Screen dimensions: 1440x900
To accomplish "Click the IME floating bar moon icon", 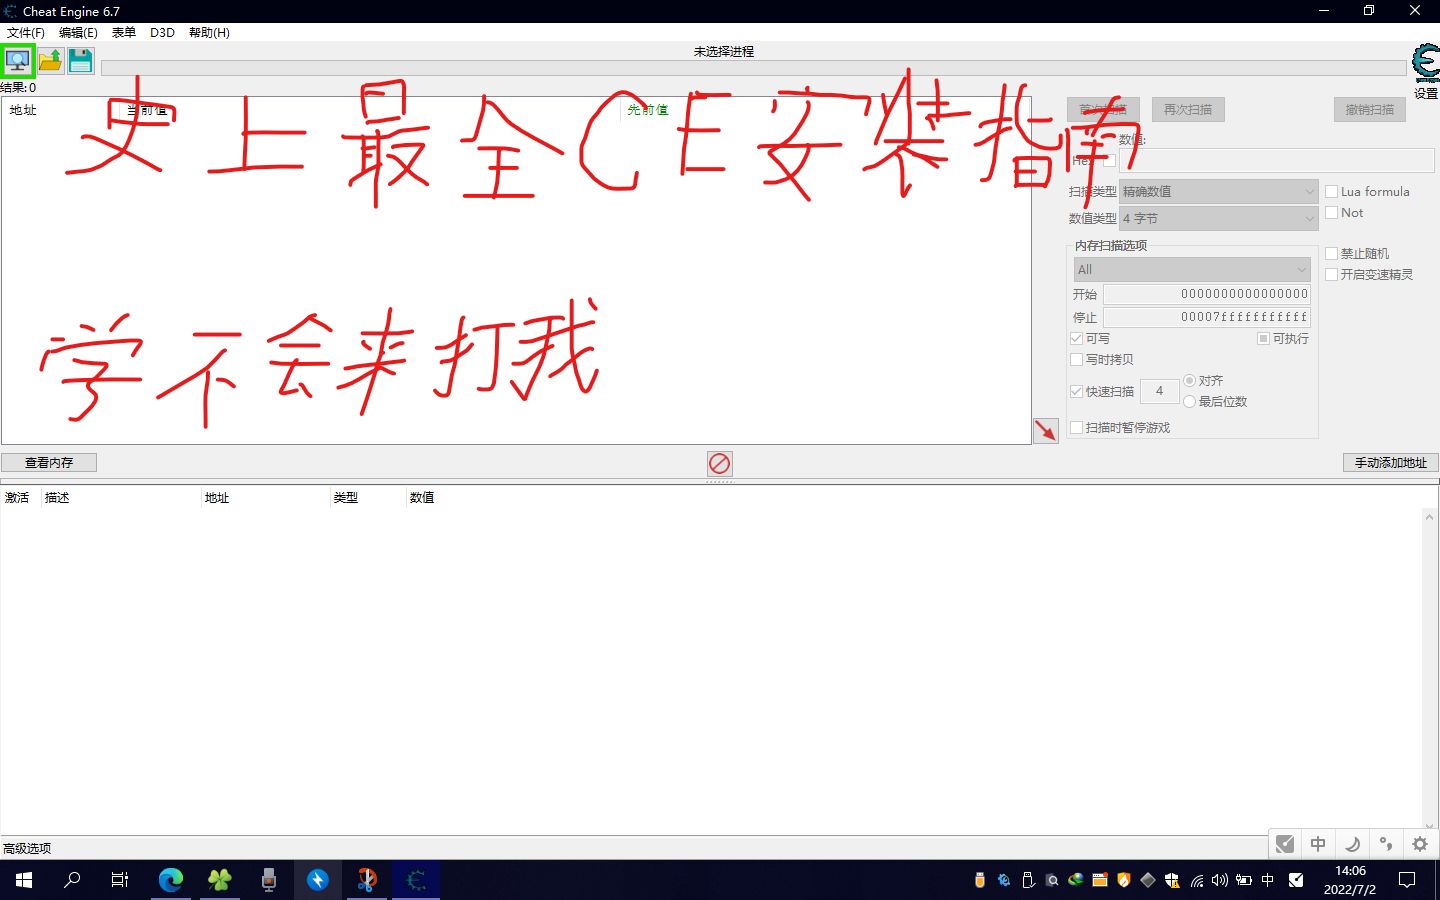I will (1352, 844).
